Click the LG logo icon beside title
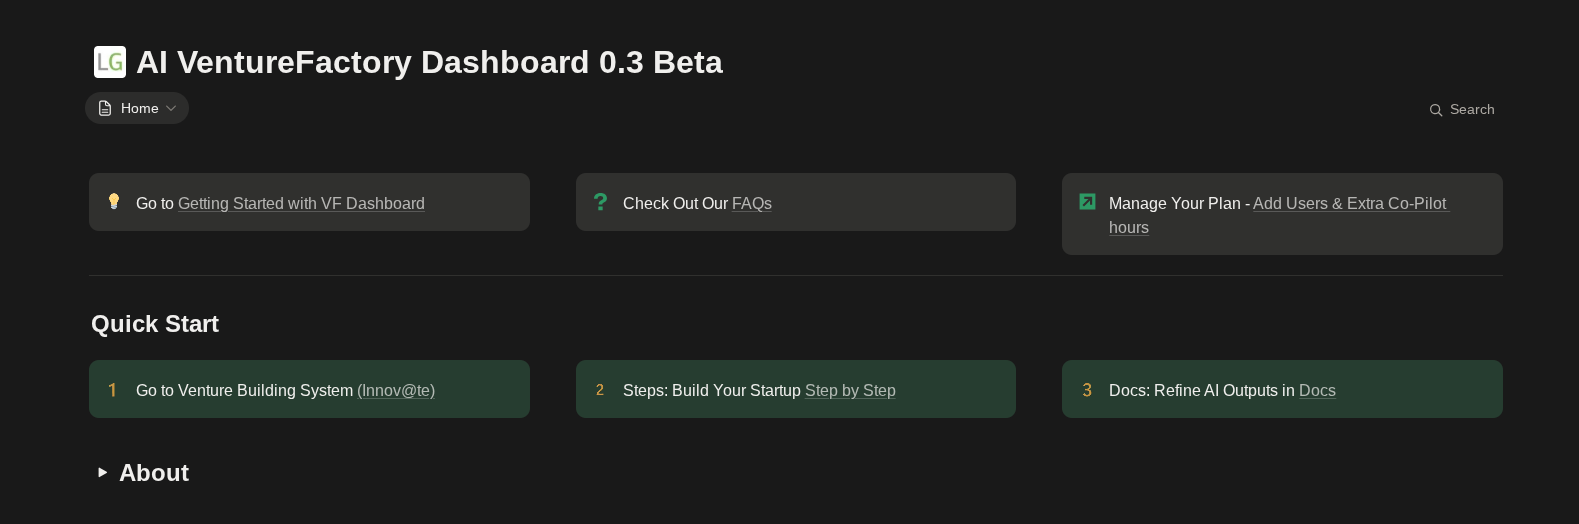1579x524 pixels. pos(110,62)
